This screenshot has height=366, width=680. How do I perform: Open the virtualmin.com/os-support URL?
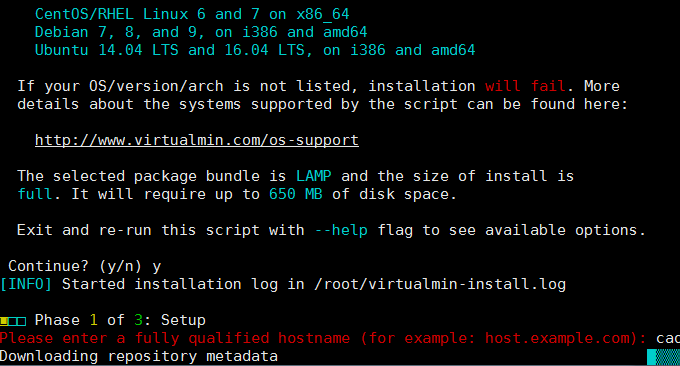click(x=196, y=141)
